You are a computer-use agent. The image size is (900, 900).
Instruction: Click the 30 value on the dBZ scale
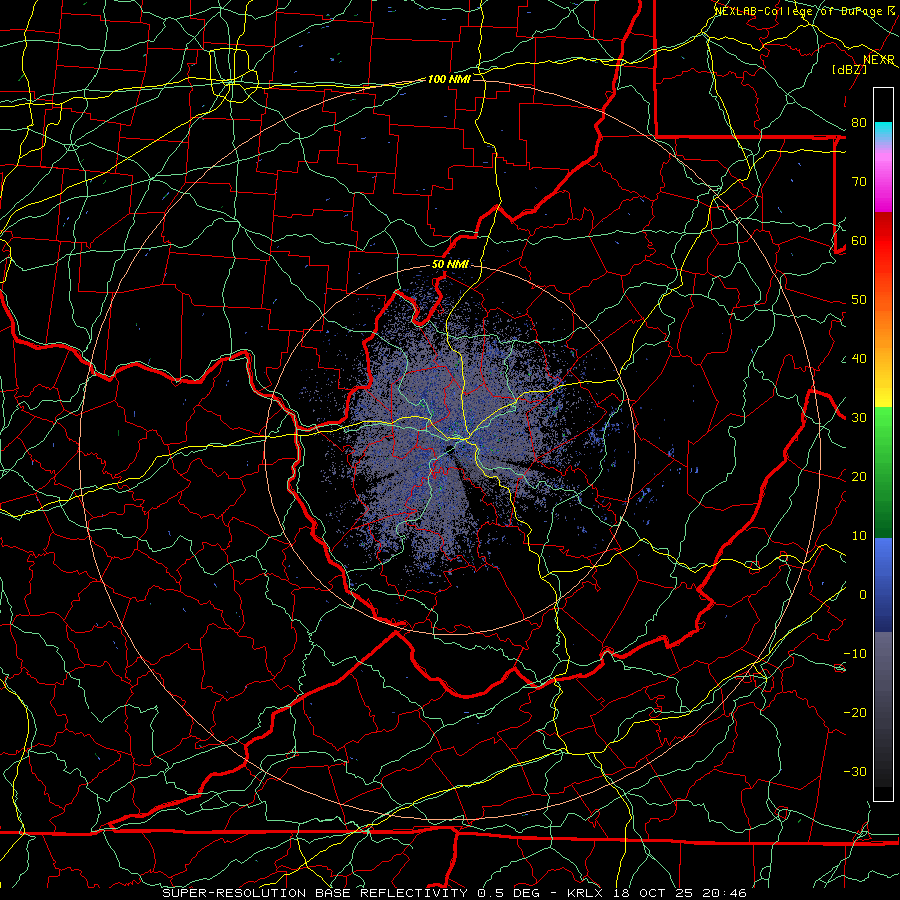859,418
